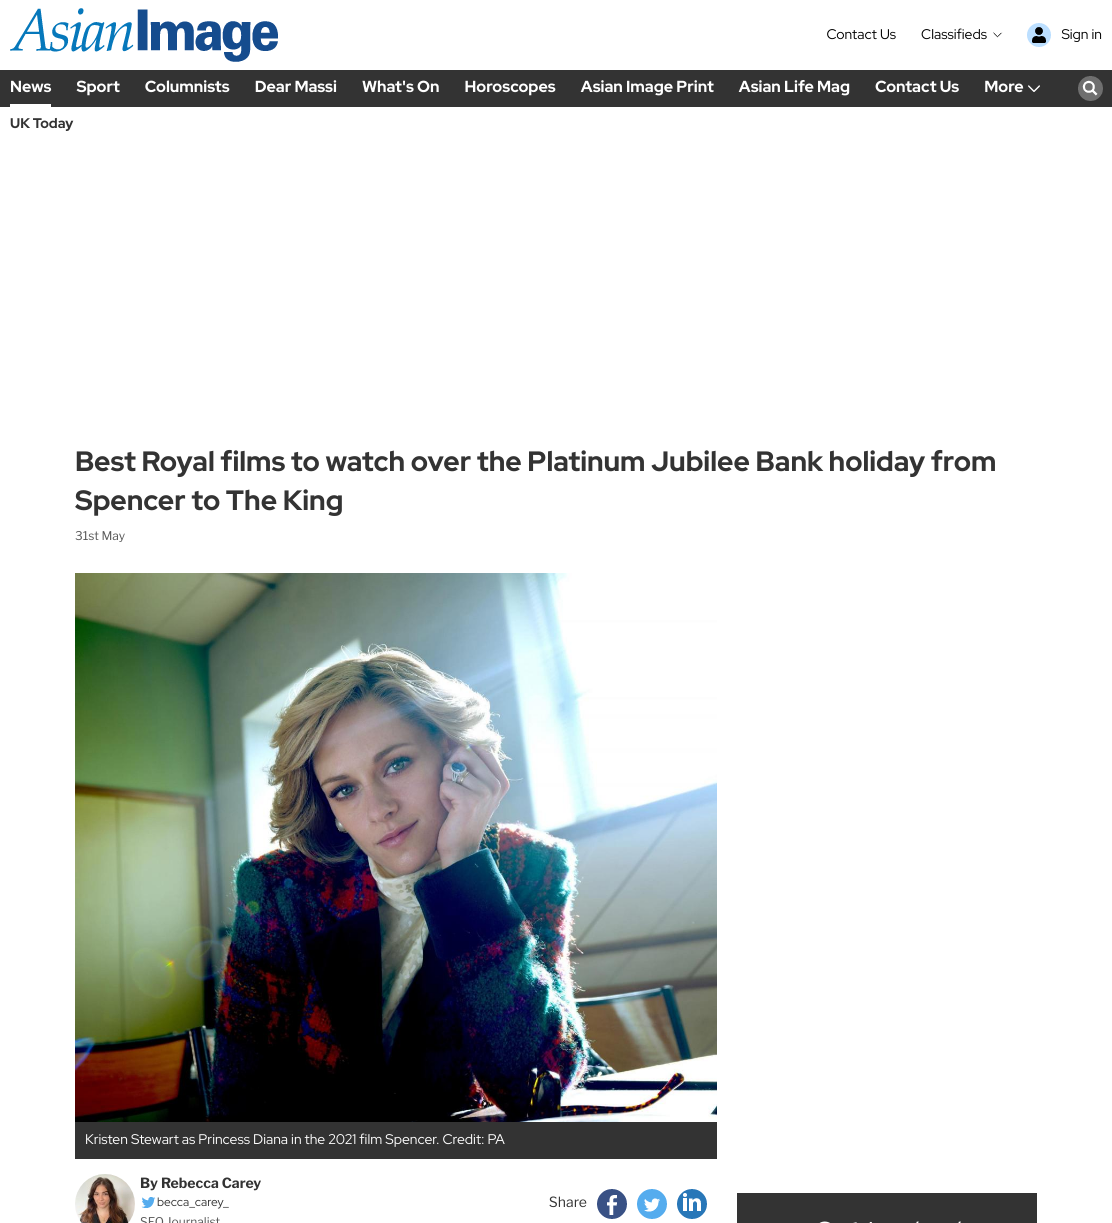This screenshot has height=1223, width=1112.
Task: Click the user avatar icon
Action: click(x=1039, y=35)
